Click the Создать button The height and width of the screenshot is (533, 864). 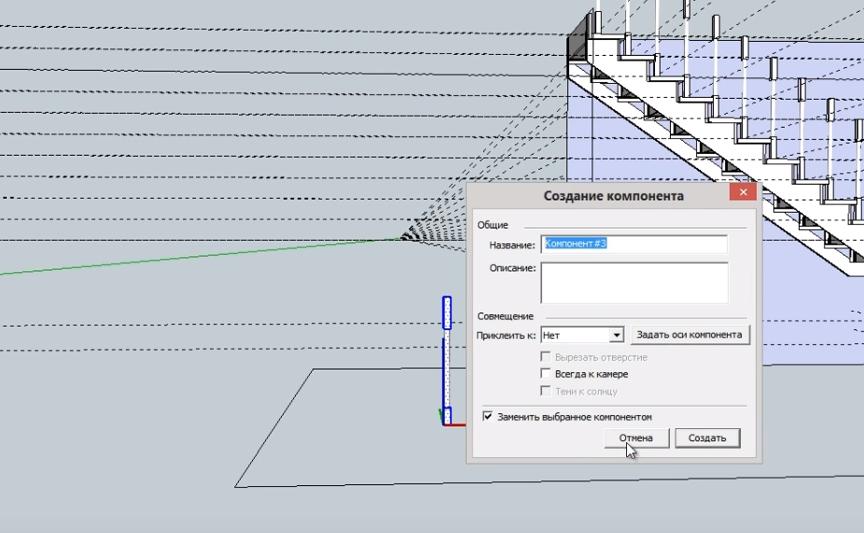707,438
